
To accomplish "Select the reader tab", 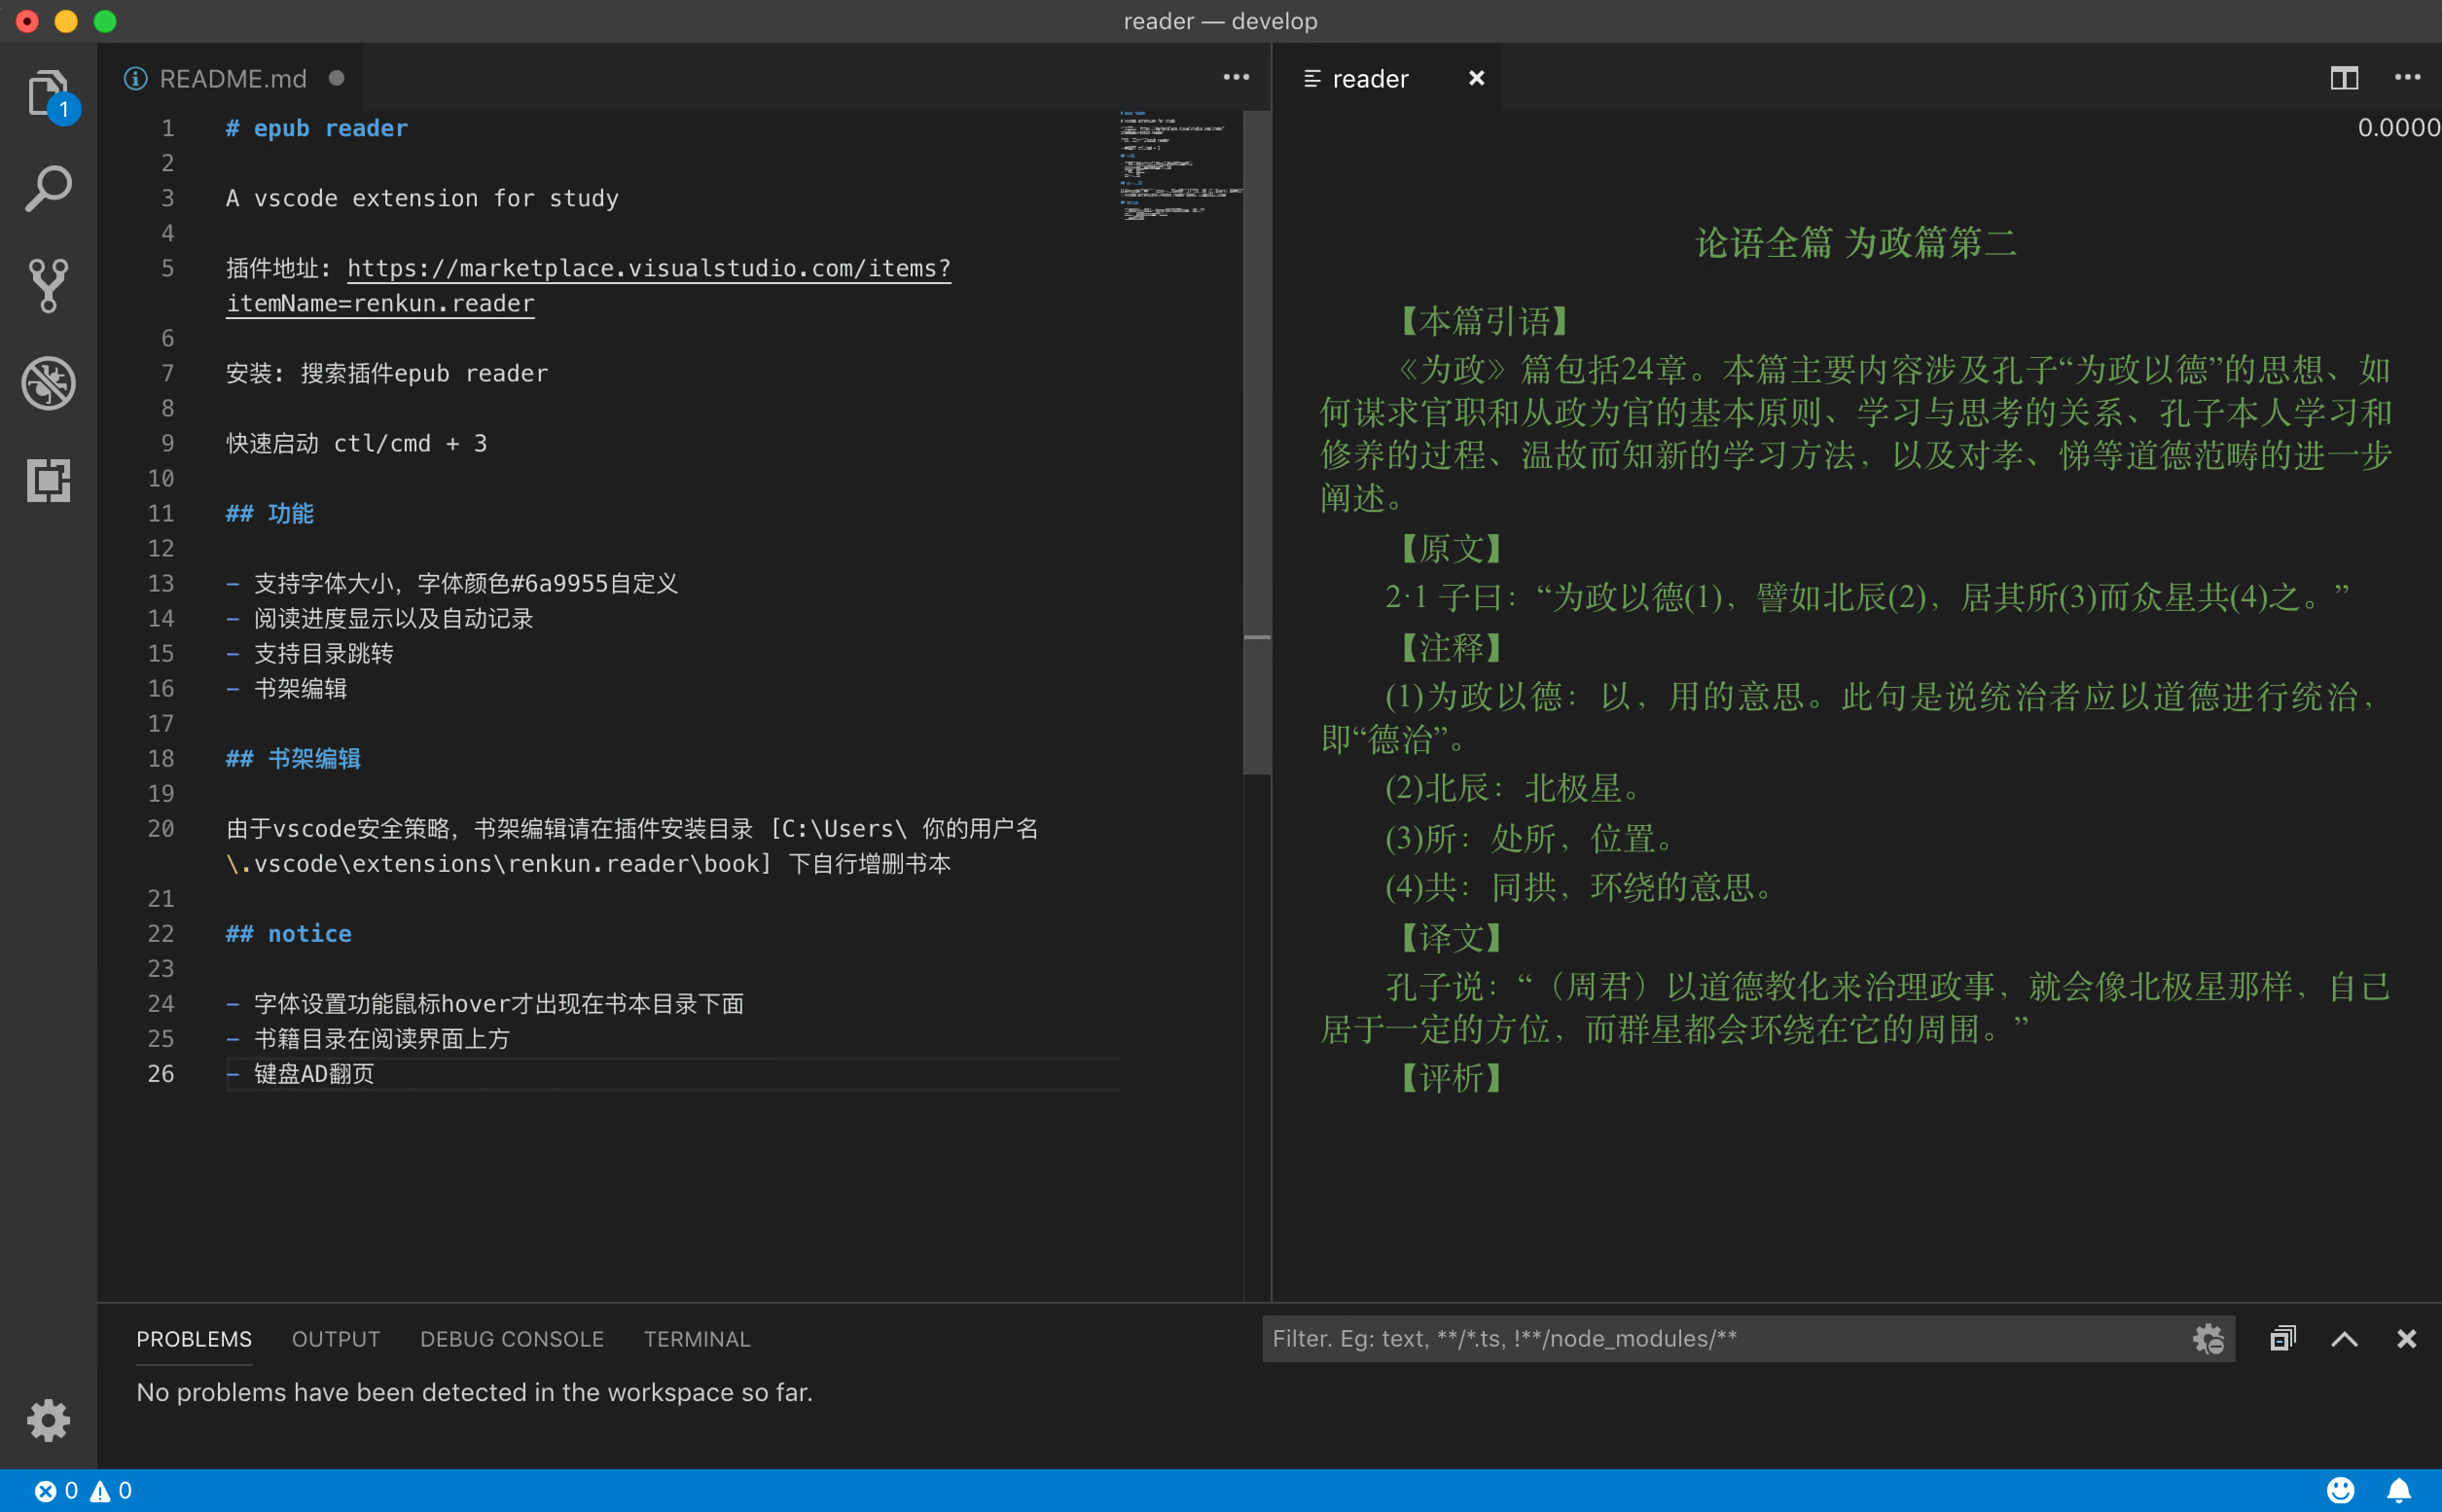I will pyautogui.click(x=1388, y=78).
